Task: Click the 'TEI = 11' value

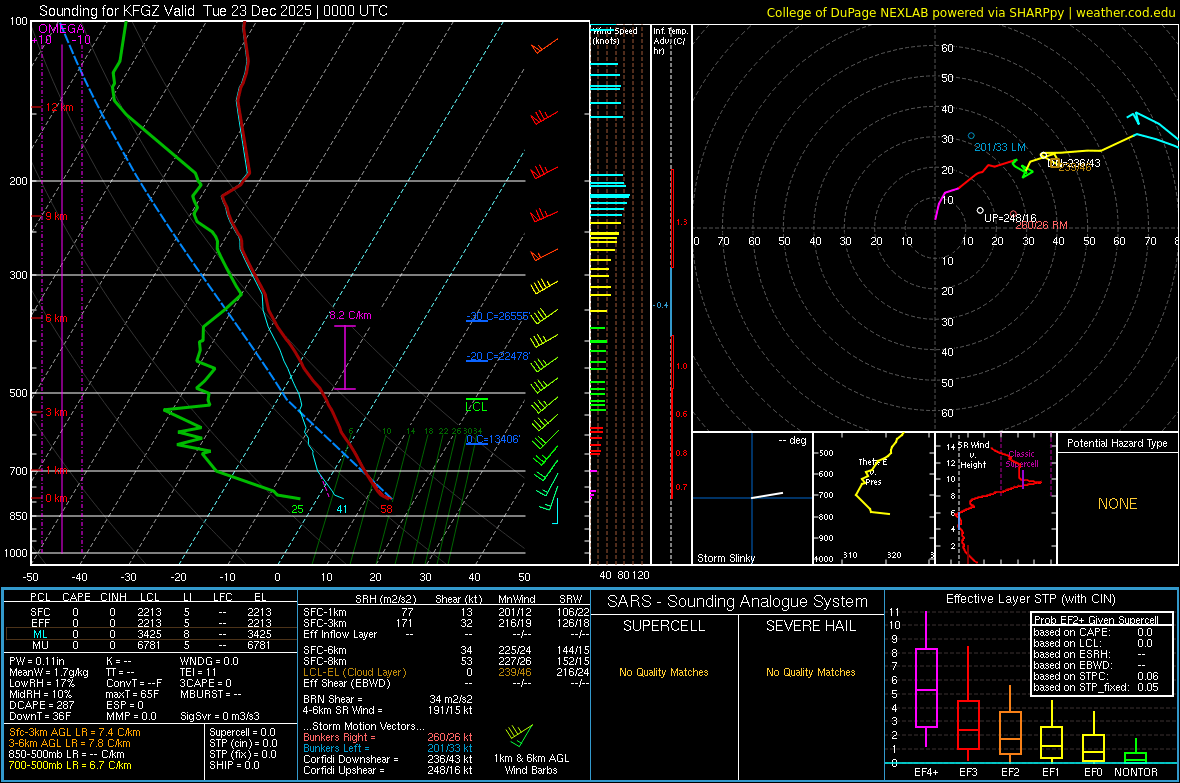Action: [x=199, y=672]
